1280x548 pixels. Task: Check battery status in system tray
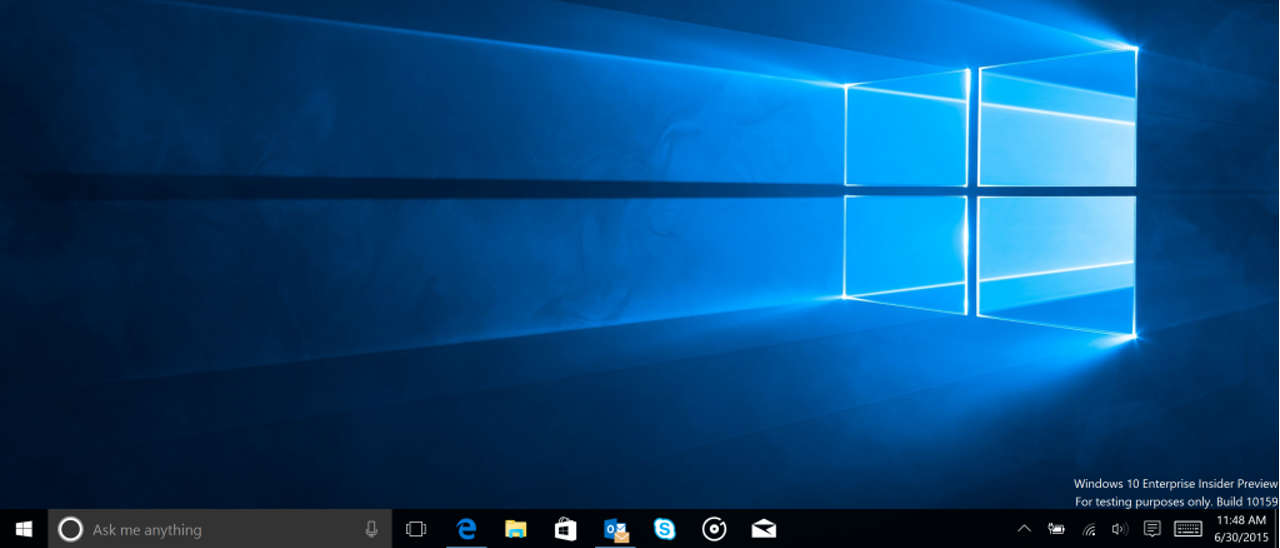[1056, 529]
